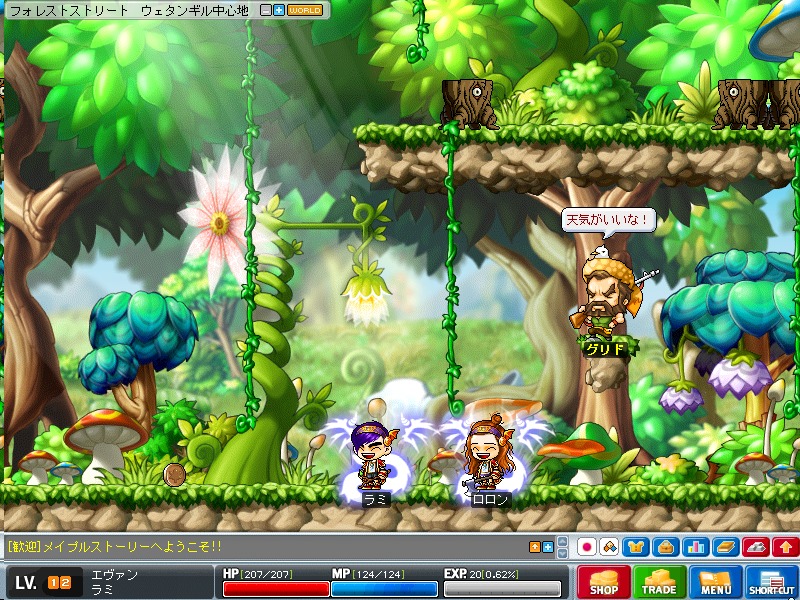Click the EXP bar showing 0.62%
Screen dimensions: 800x600
[x=502, y=589]
